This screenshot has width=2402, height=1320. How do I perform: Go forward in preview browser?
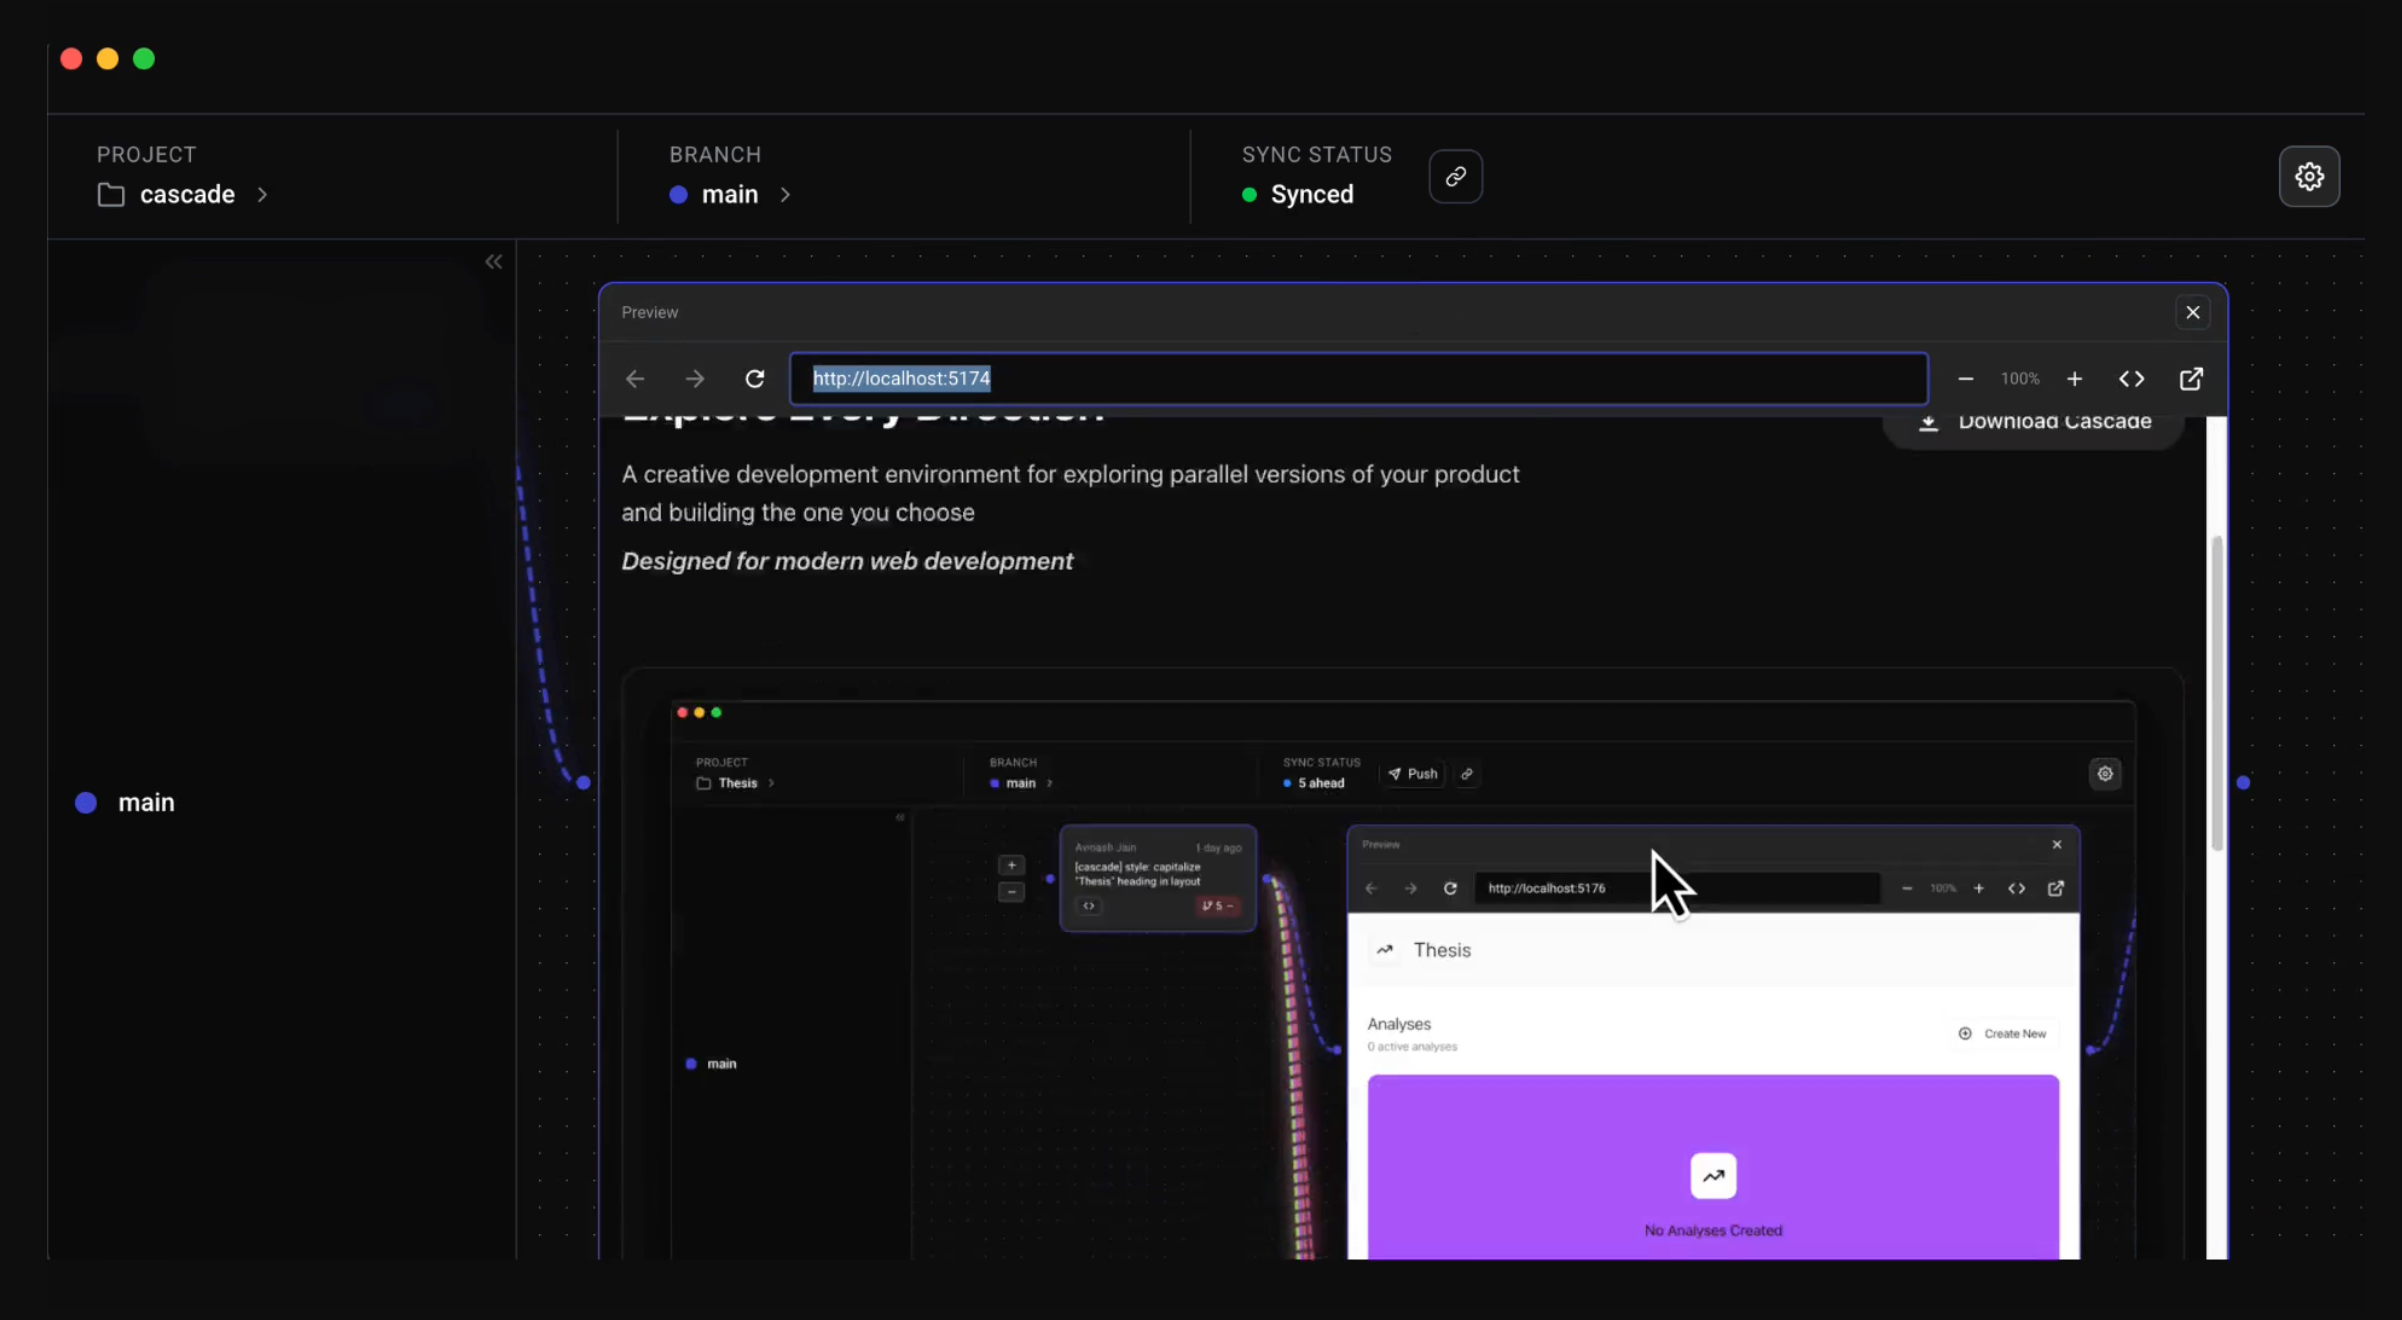[x=695, y=379]
